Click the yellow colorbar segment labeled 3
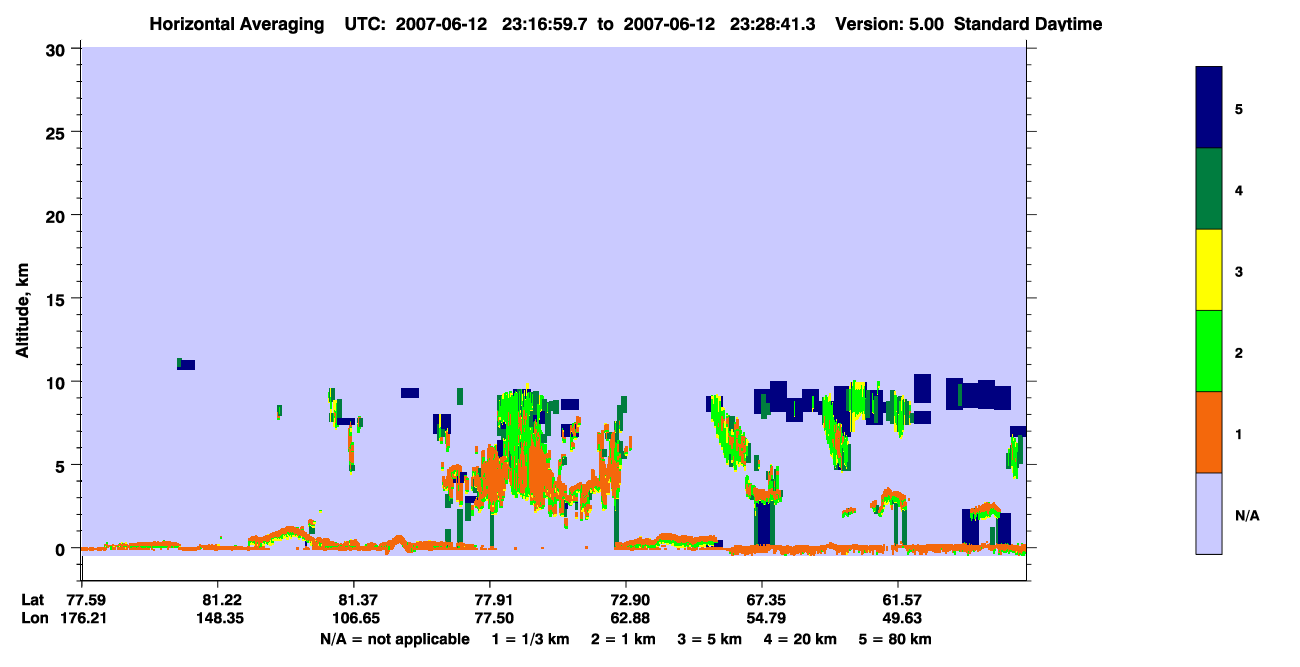Viewport: 1300px width, 667px height. pyautogui.click(x=1208, y=270)
